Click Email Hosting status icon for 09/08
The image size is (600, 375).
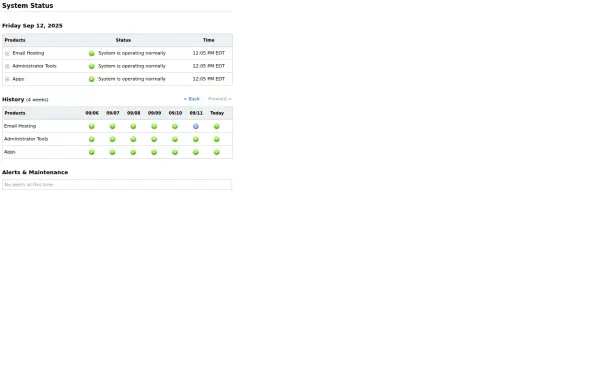point(133,126)
